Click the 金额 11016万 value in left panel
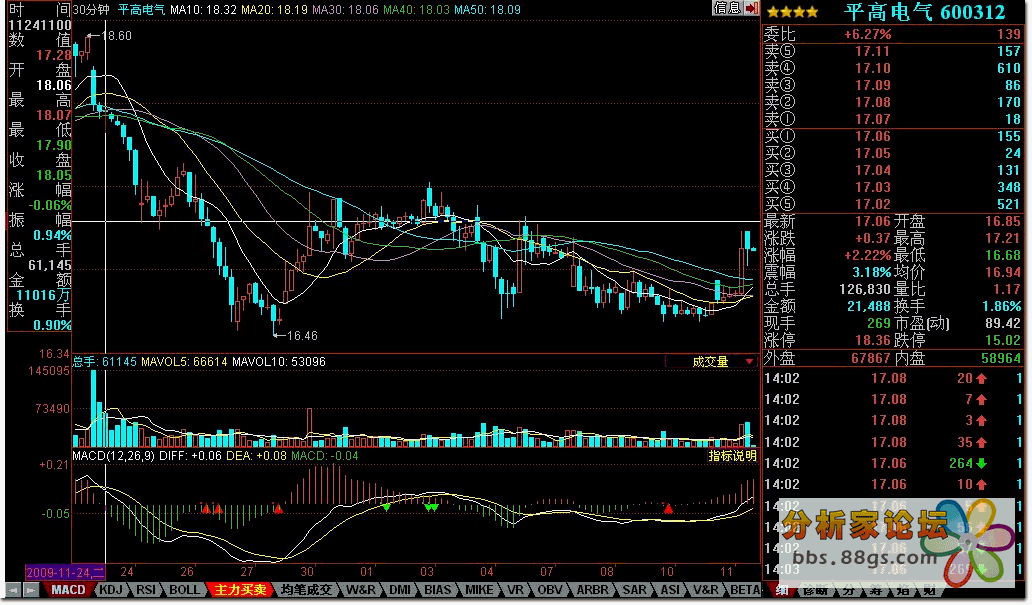Viewport: 1032px width, 605px height. pos(43,295)
